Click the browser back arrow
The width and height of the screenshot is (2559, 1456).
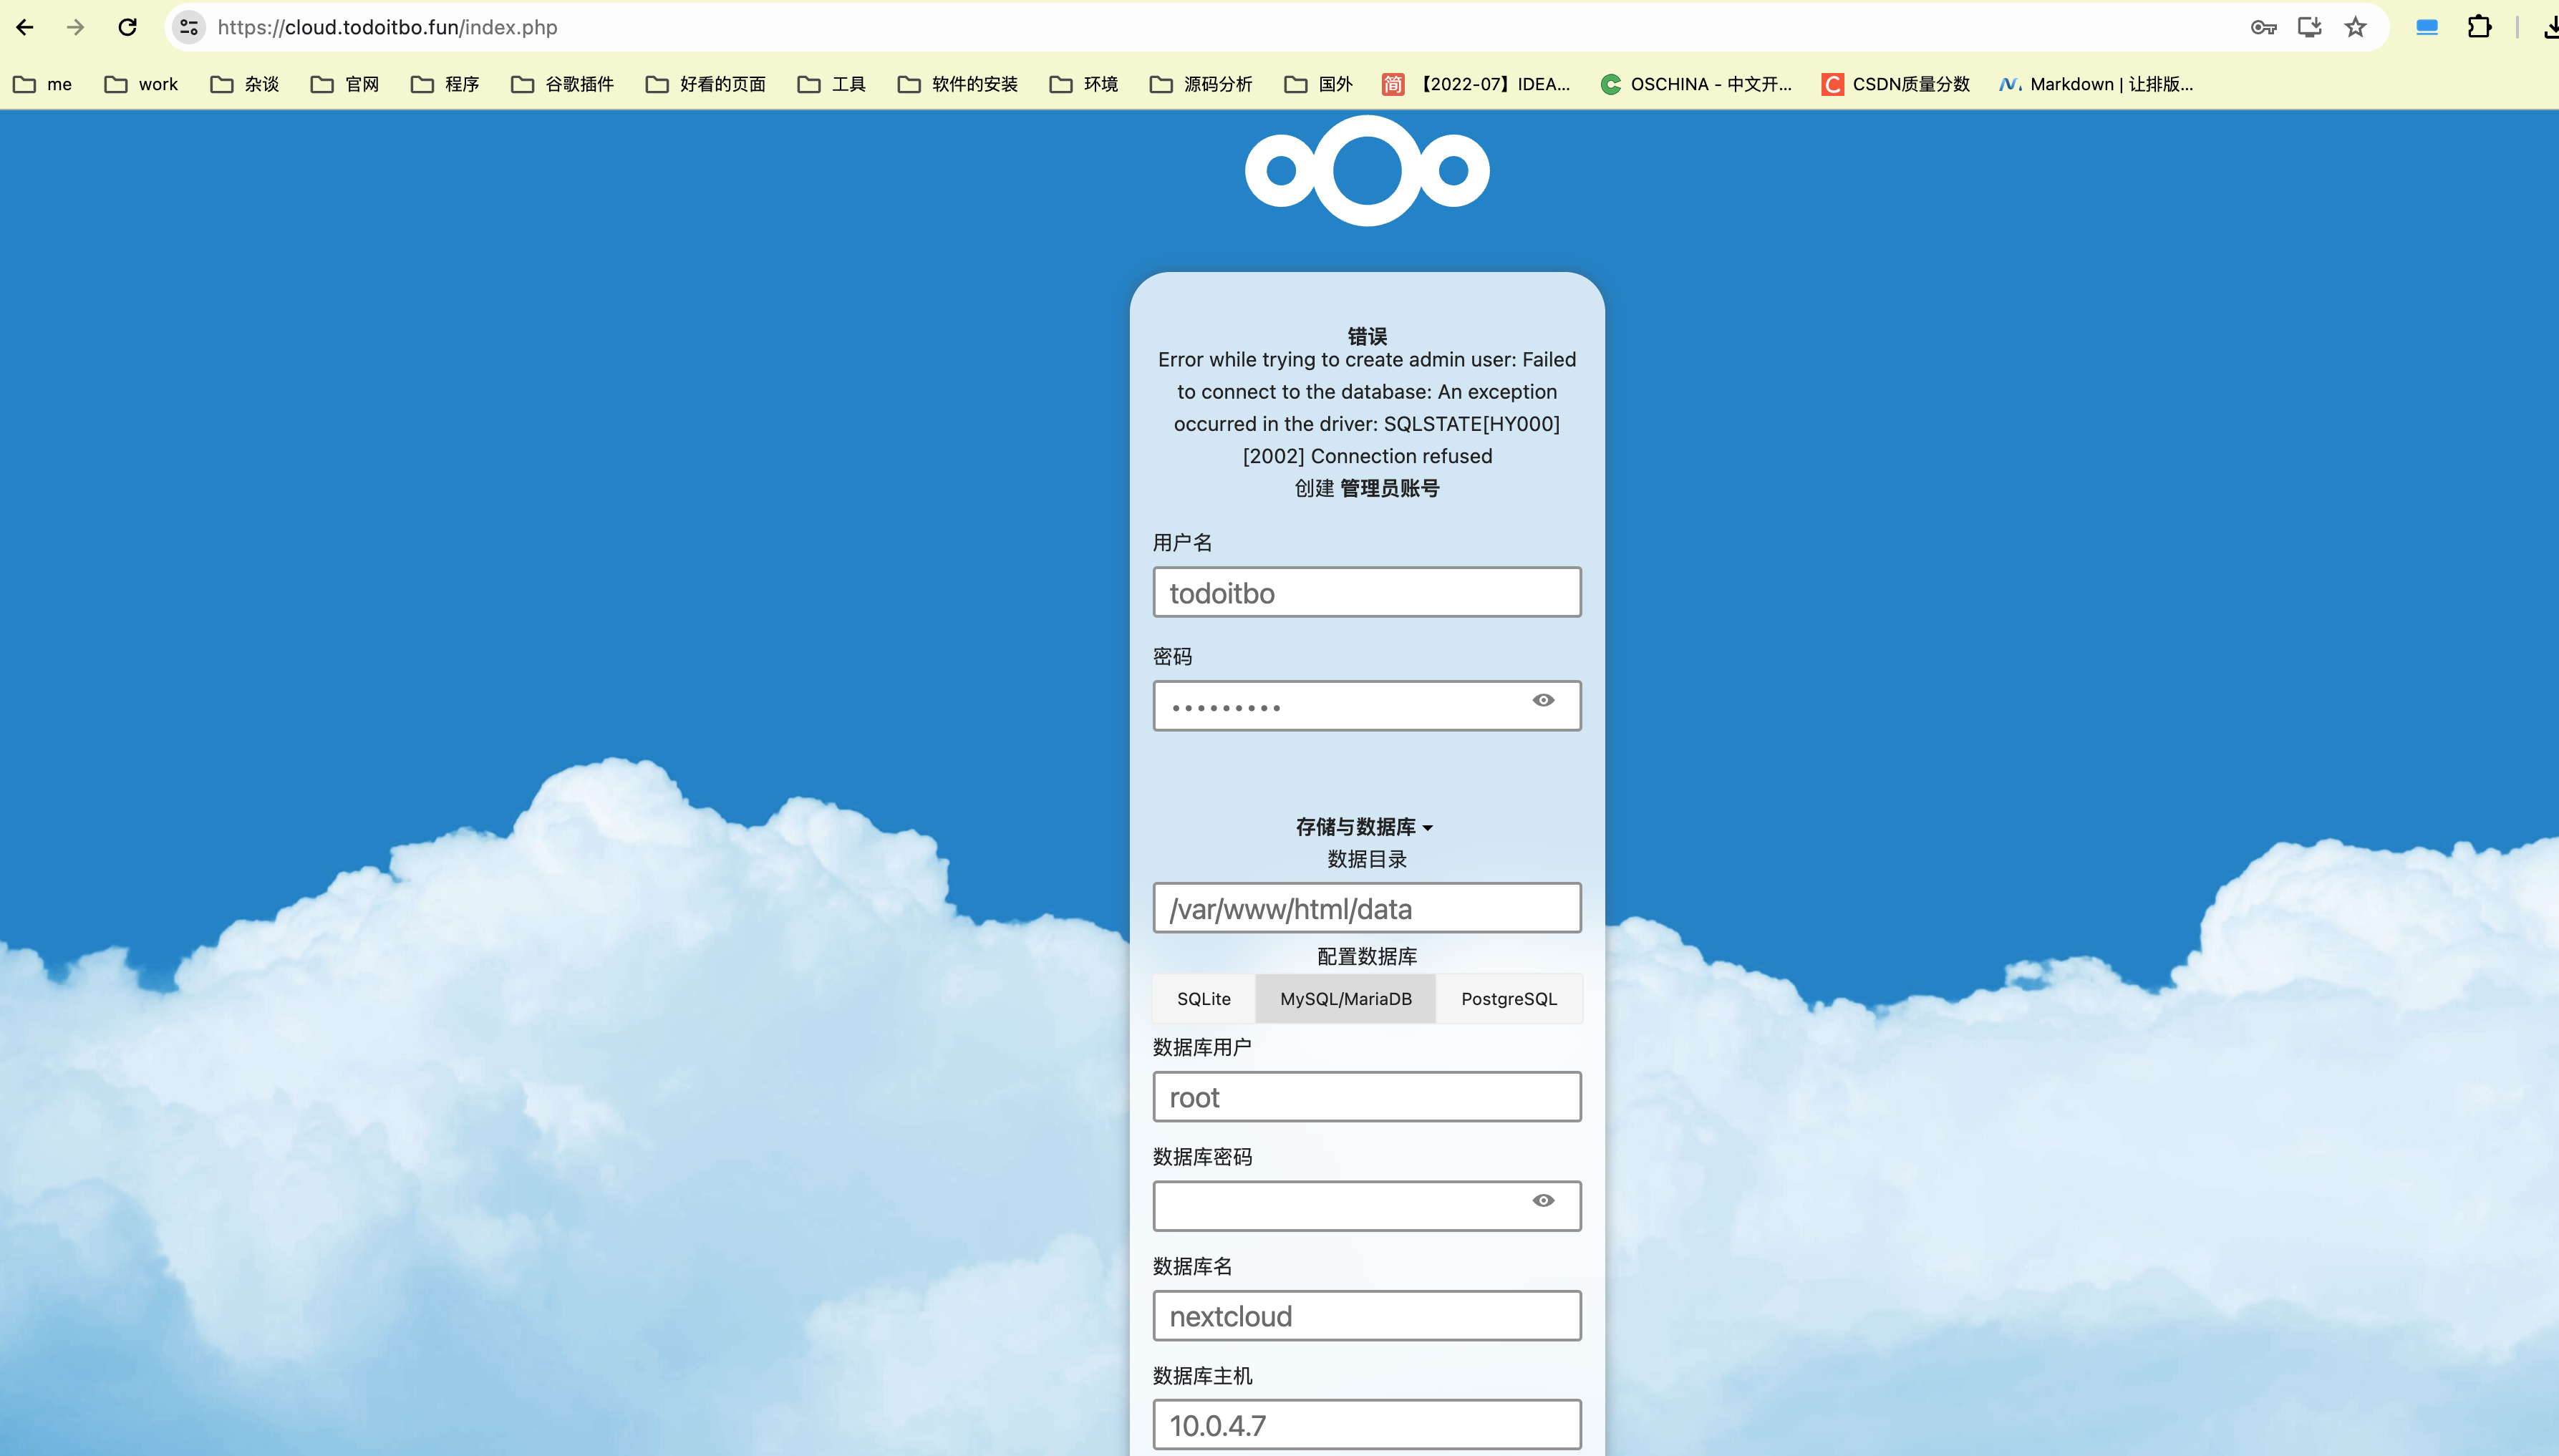pyautogui.click(x=25, y=27)
